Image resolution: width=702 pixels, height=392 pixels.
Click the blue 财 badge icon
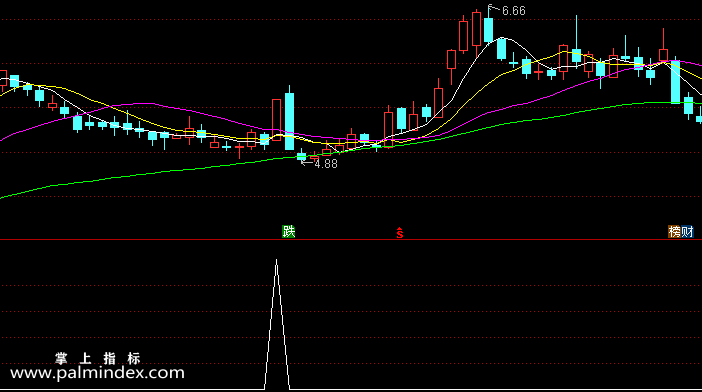coord(687,231)
